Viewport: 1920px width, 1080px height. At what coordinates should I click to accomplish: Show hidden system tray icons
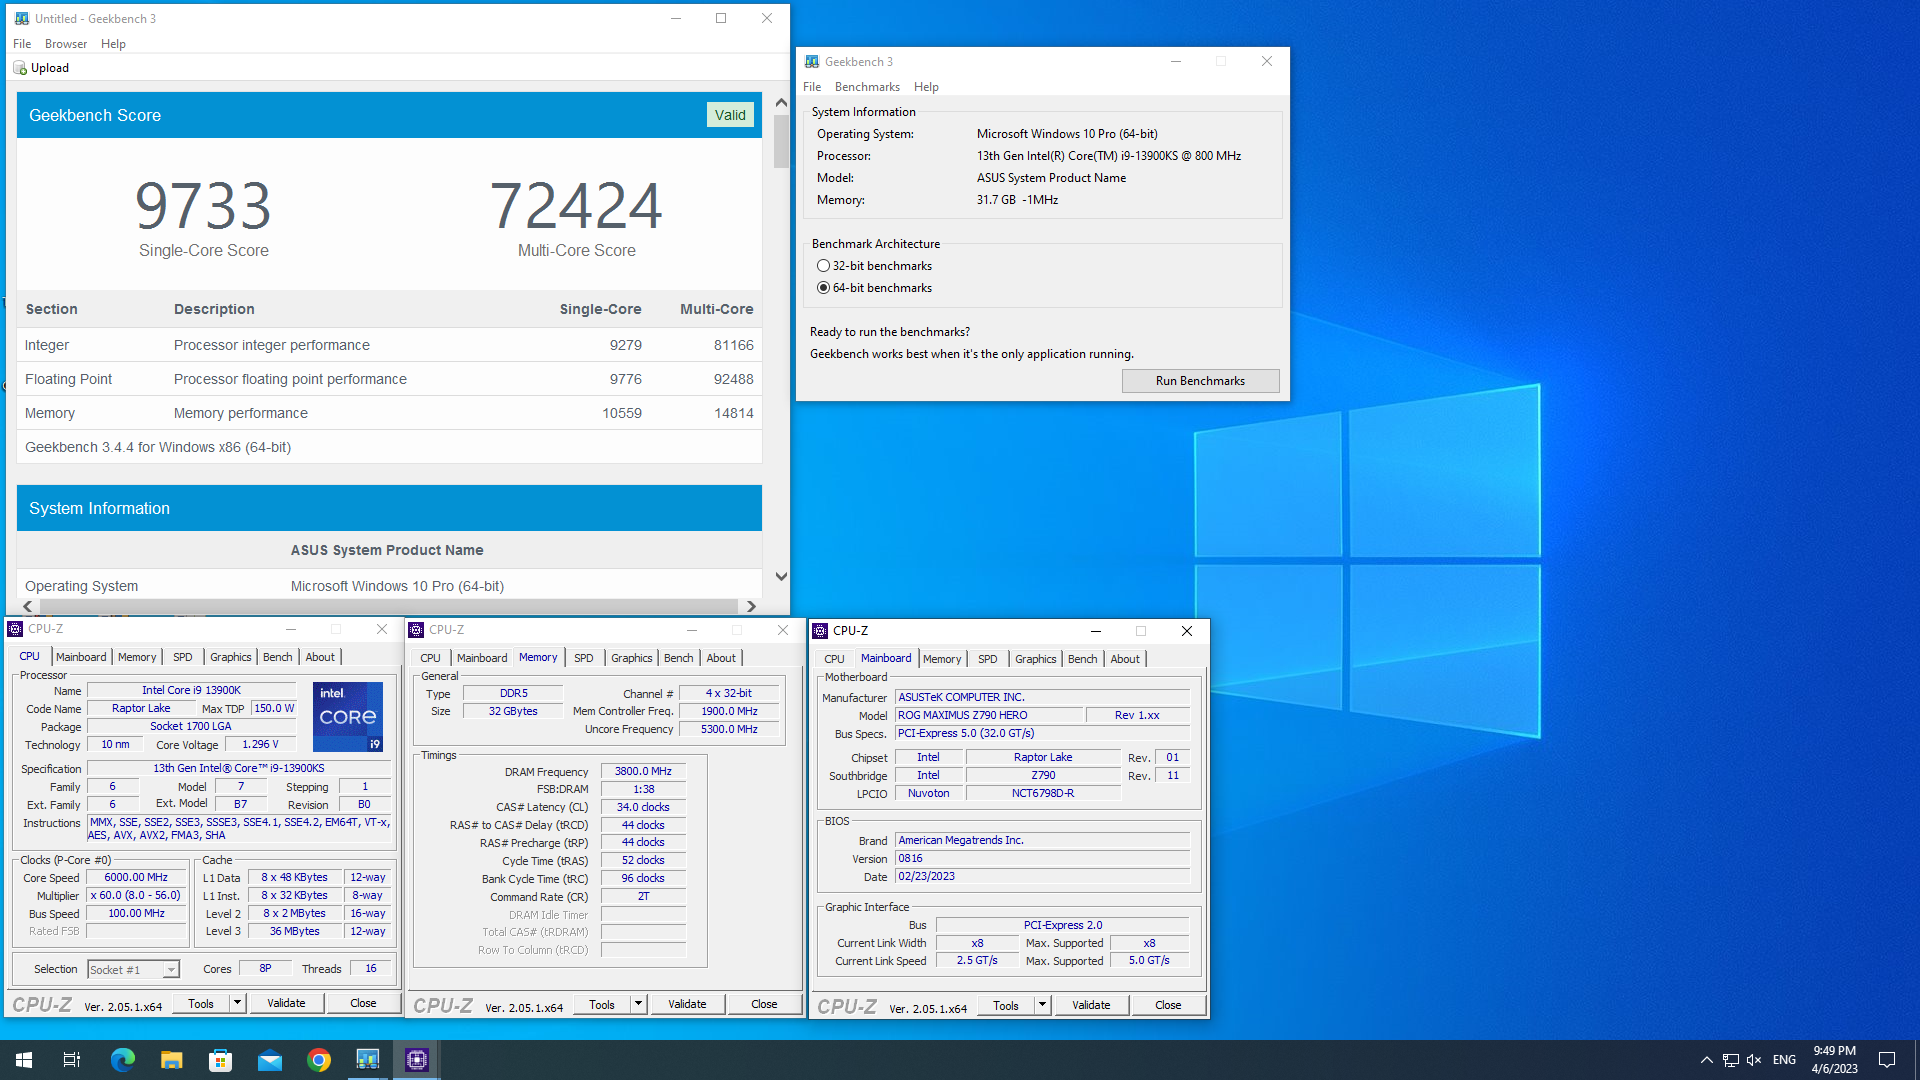(x=1706, y=1060)
